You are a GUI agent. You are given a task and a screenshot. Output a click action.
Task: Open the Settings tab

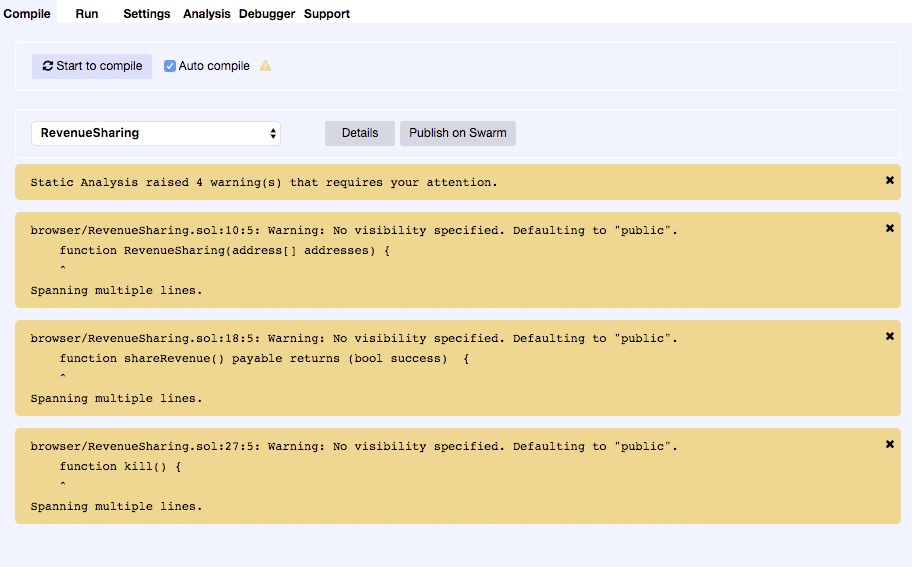click(146, 14)
